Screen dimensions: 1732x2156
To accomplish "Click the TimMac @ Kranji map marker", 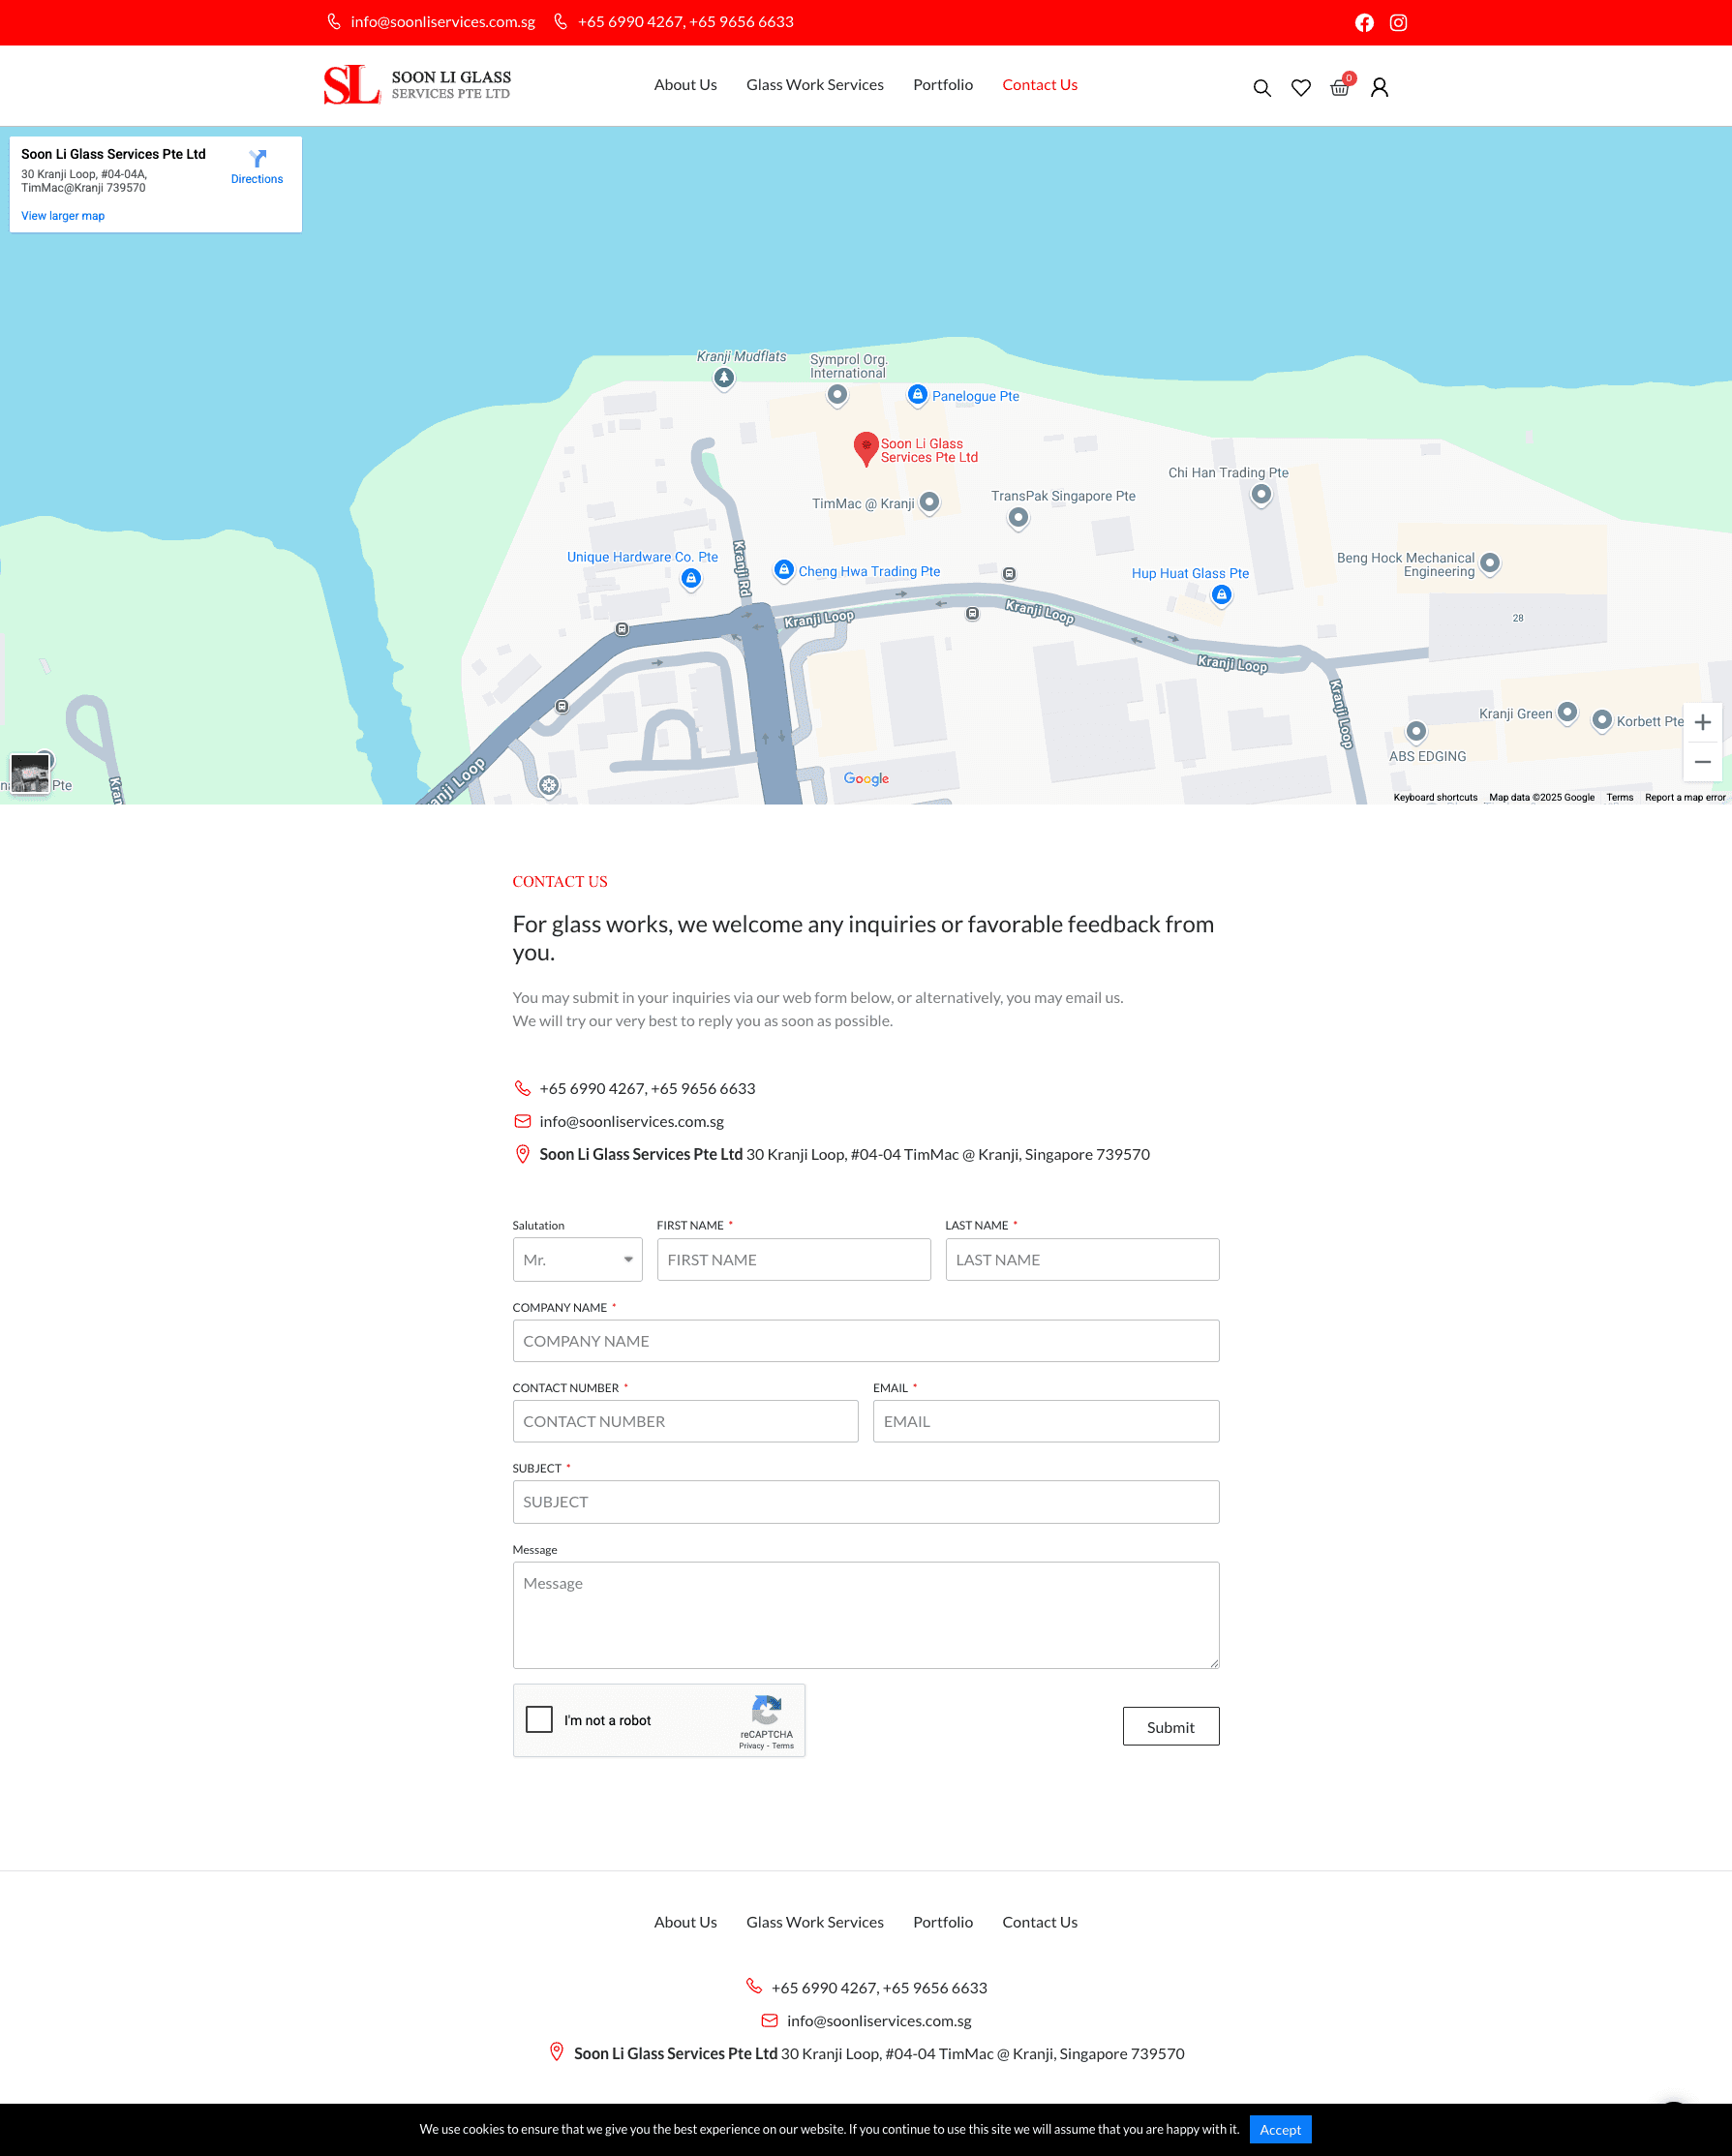I will point(929,502).
